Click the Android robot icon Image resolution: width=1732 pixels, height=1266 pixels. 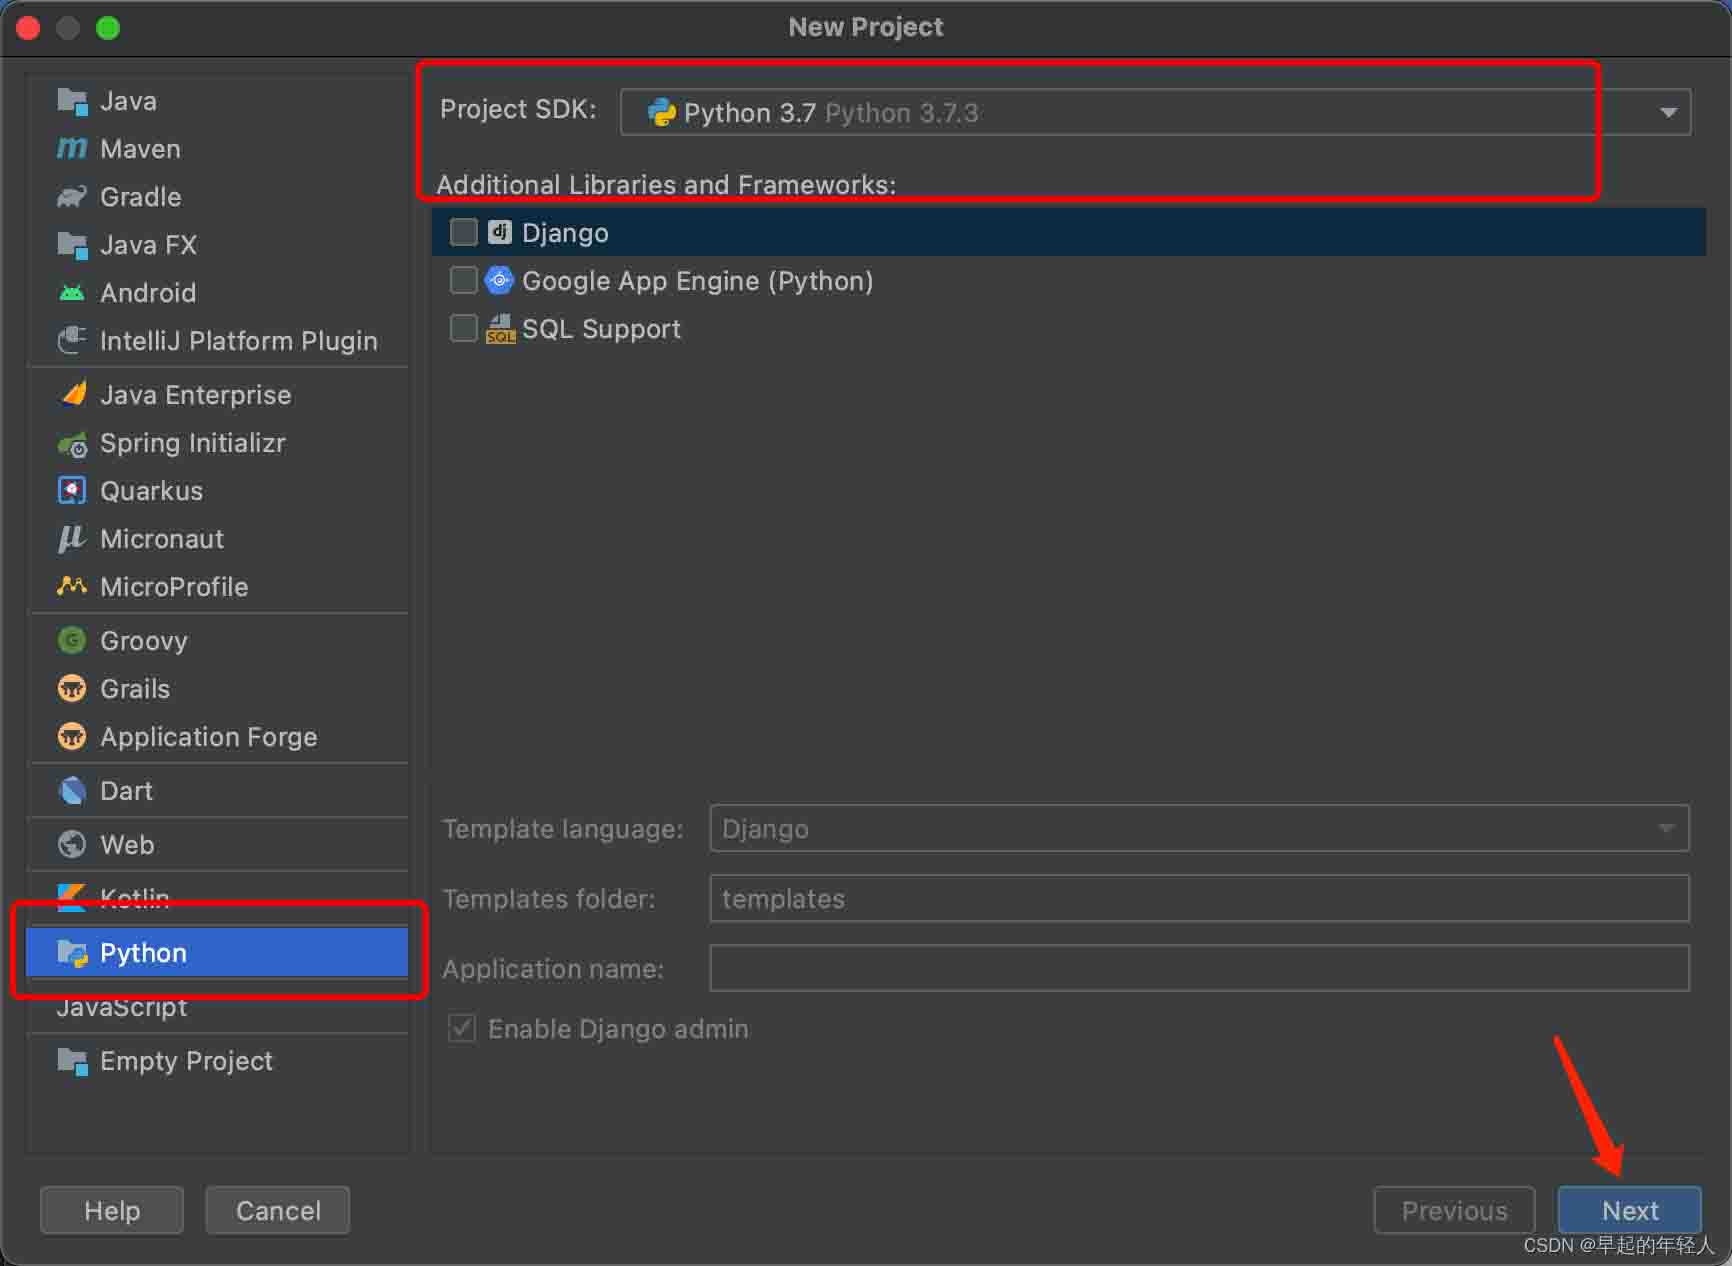click(x=72, y=293)
